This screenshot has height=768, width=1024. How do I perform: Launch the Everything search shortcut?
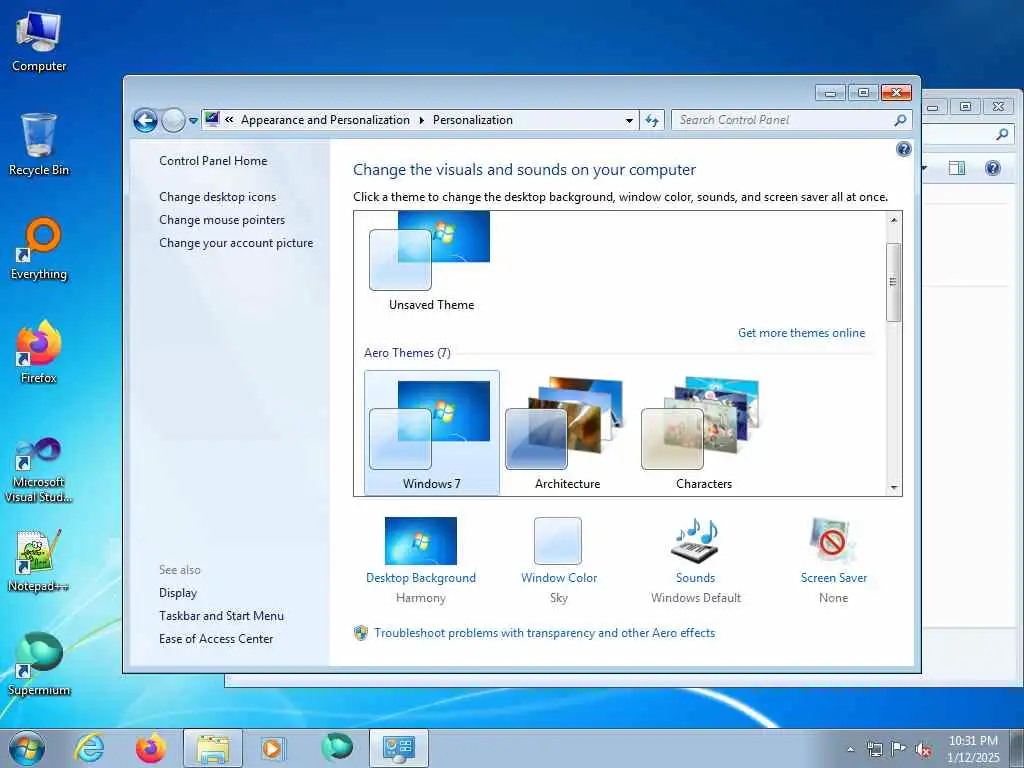39,249
